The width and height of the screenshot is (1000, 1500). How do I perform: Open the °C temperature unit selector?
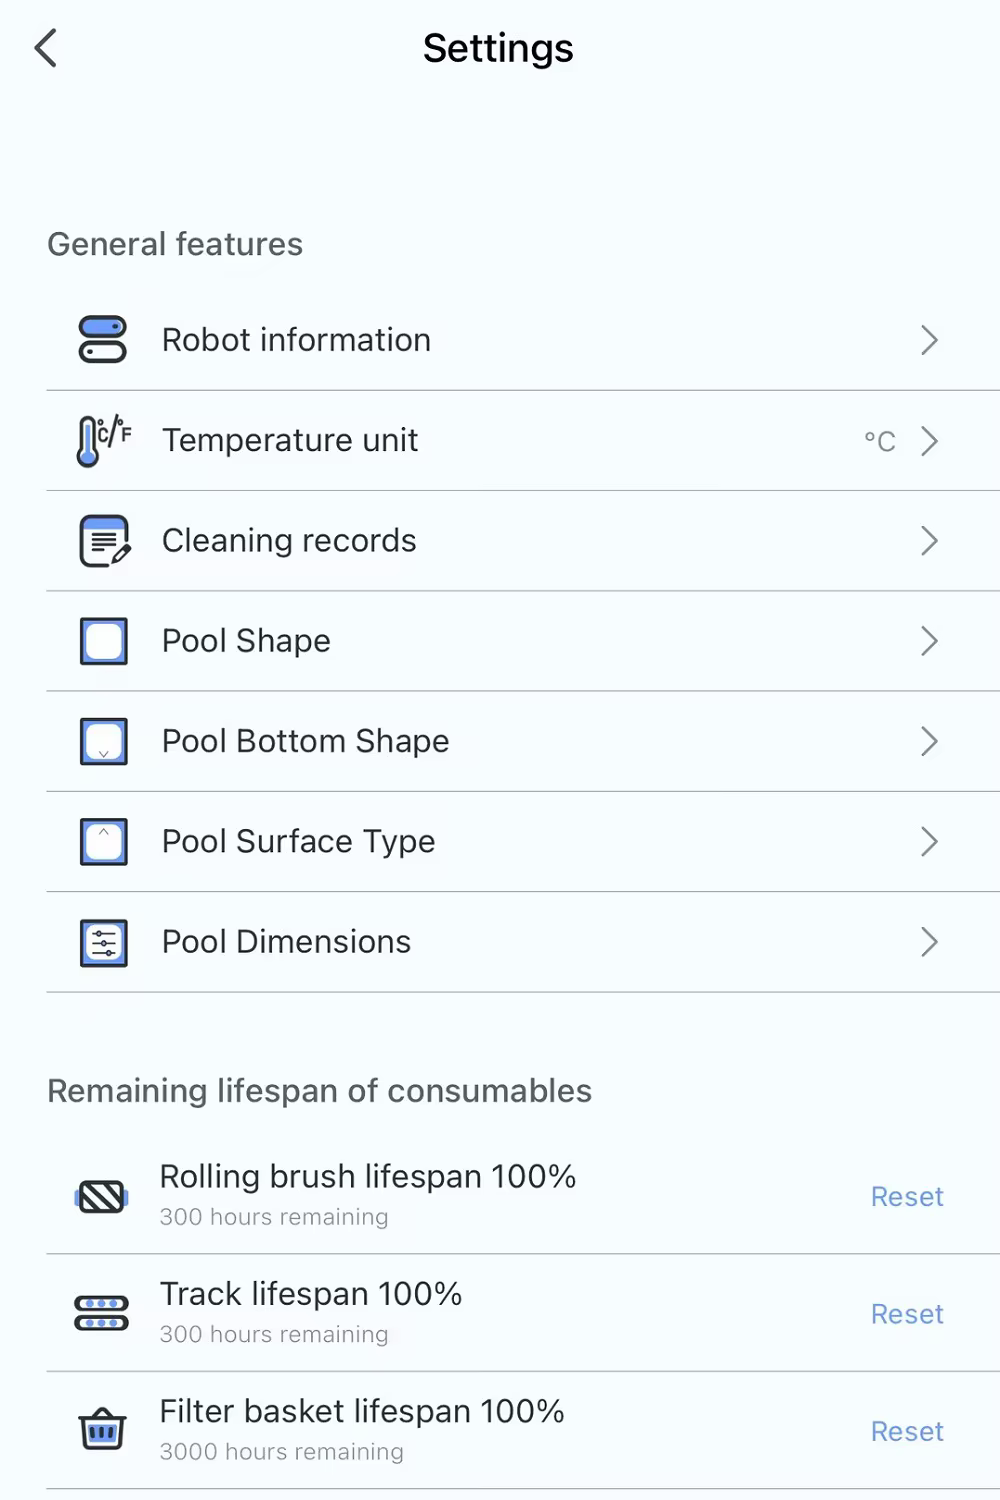(880, 441)
